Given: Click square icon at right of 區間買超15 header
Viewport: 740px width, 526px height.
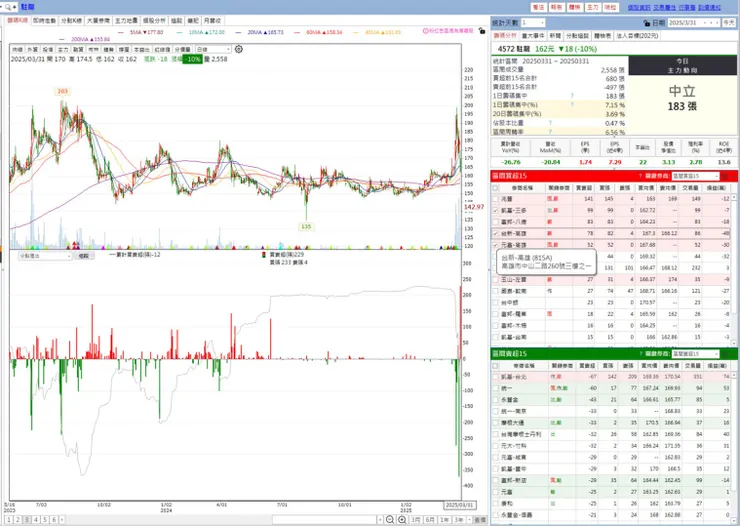Looking at the screenshot, I should pyautogui.click(x=725, y=176).
